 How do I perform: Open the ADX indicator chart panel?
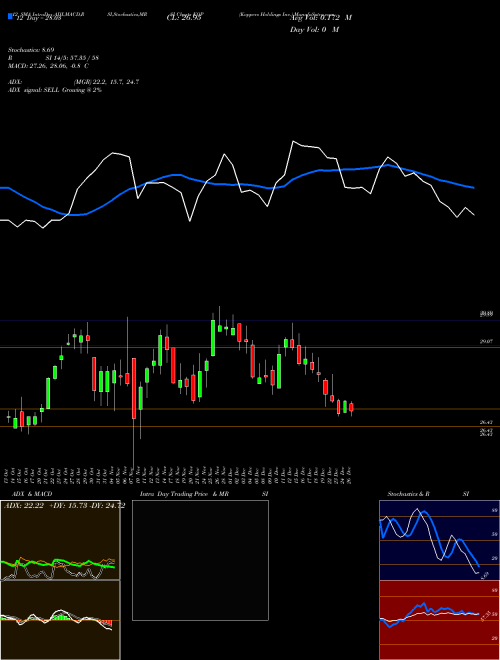point(60,540)
